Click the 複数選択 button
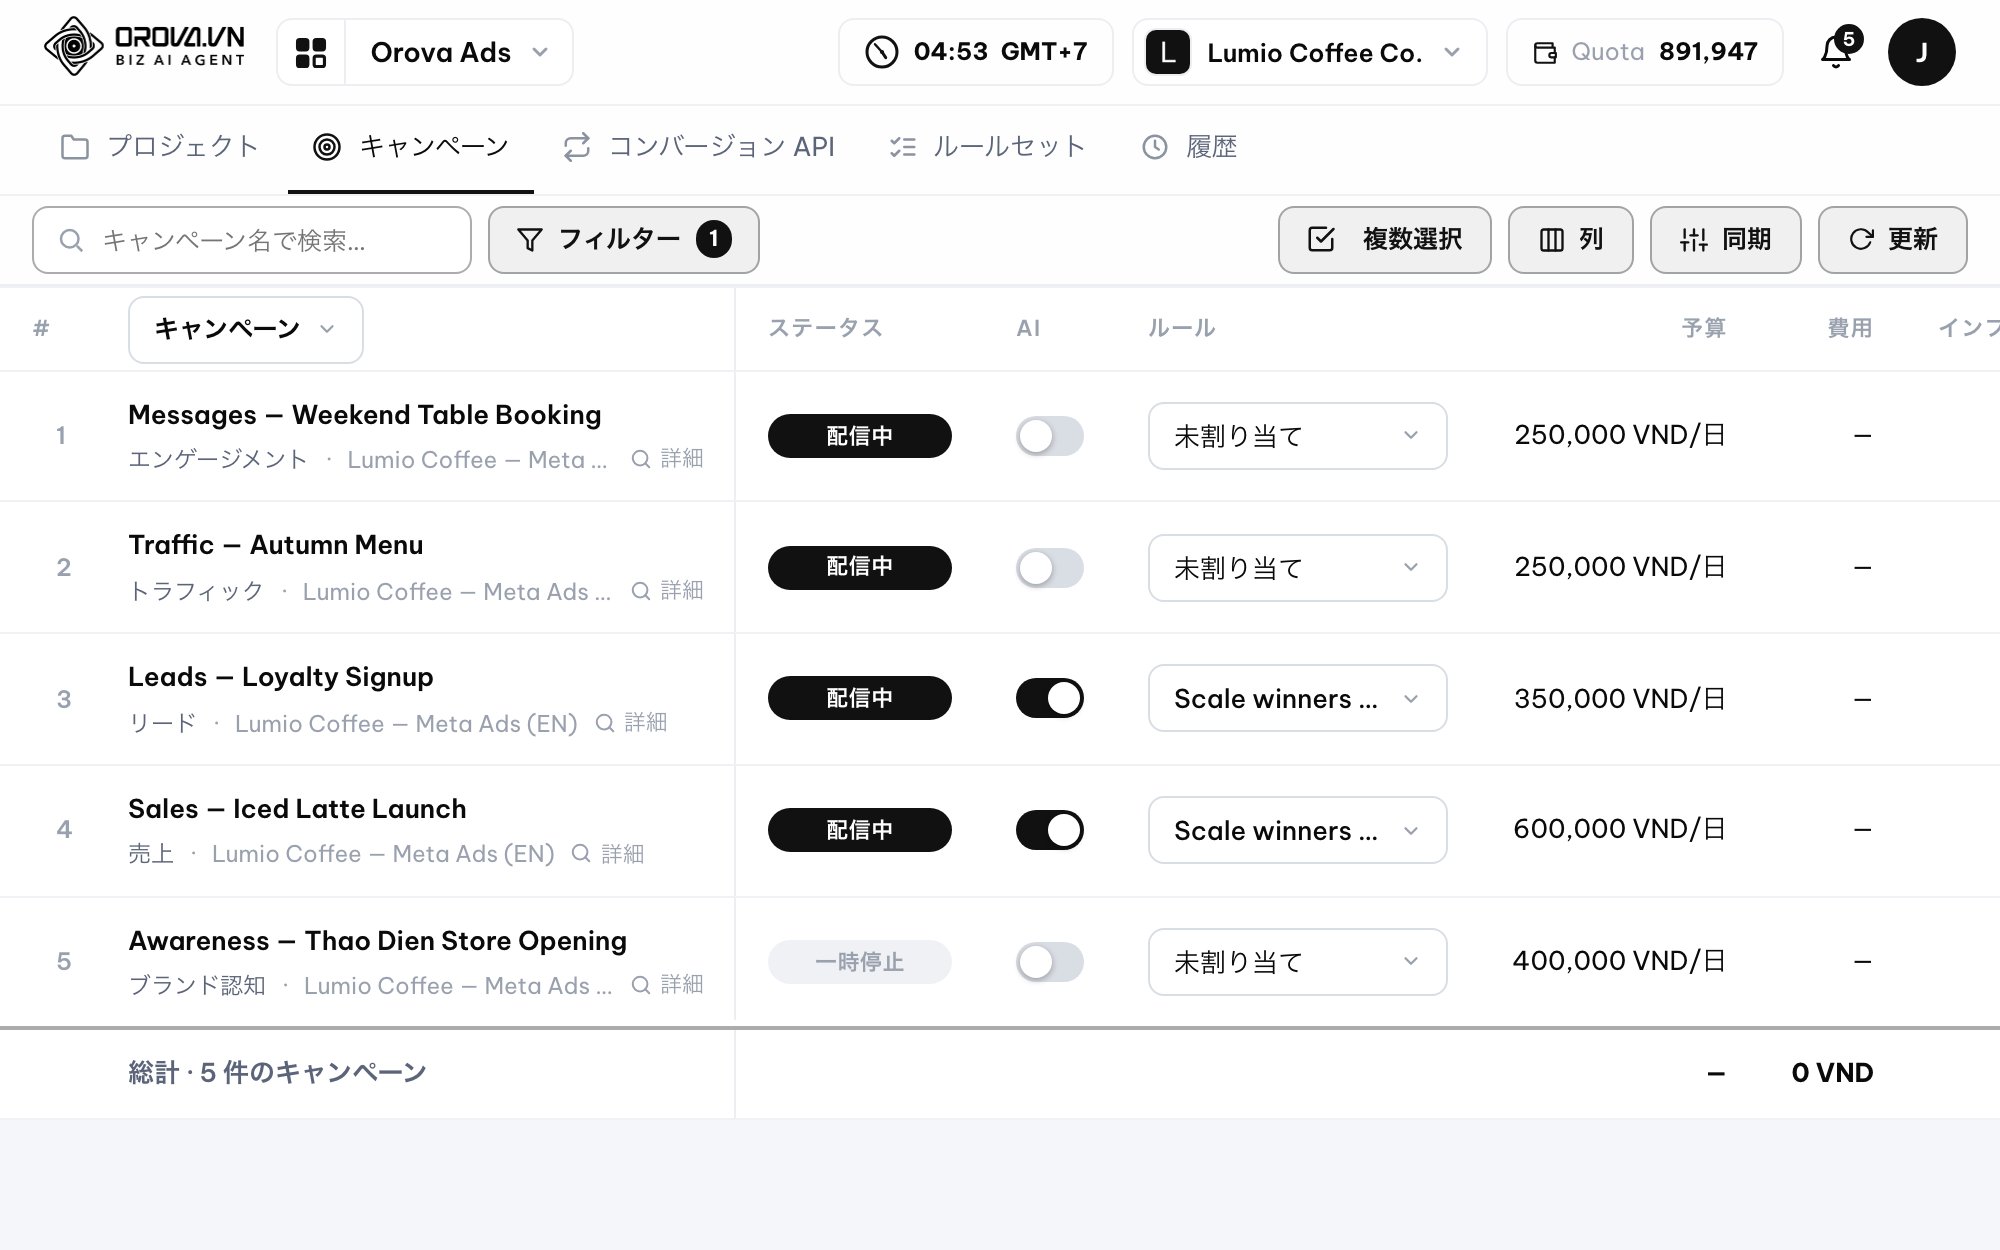This screenshot has height=1250, width=2000. [1384, 240]
